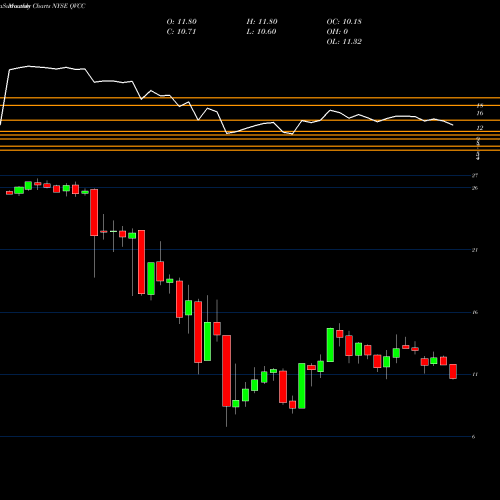Click the first small red candlestick at the chart's left start
The height and width of the screenshot is (500, 500).
(9, 193)
